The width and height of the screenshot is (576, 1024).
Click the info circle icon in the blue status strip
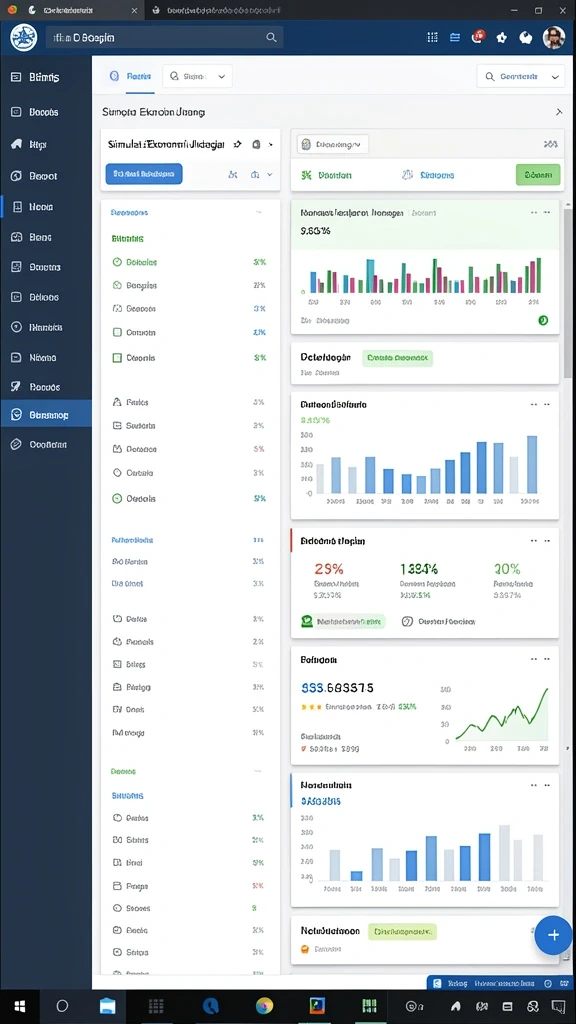tap(547, 983)
